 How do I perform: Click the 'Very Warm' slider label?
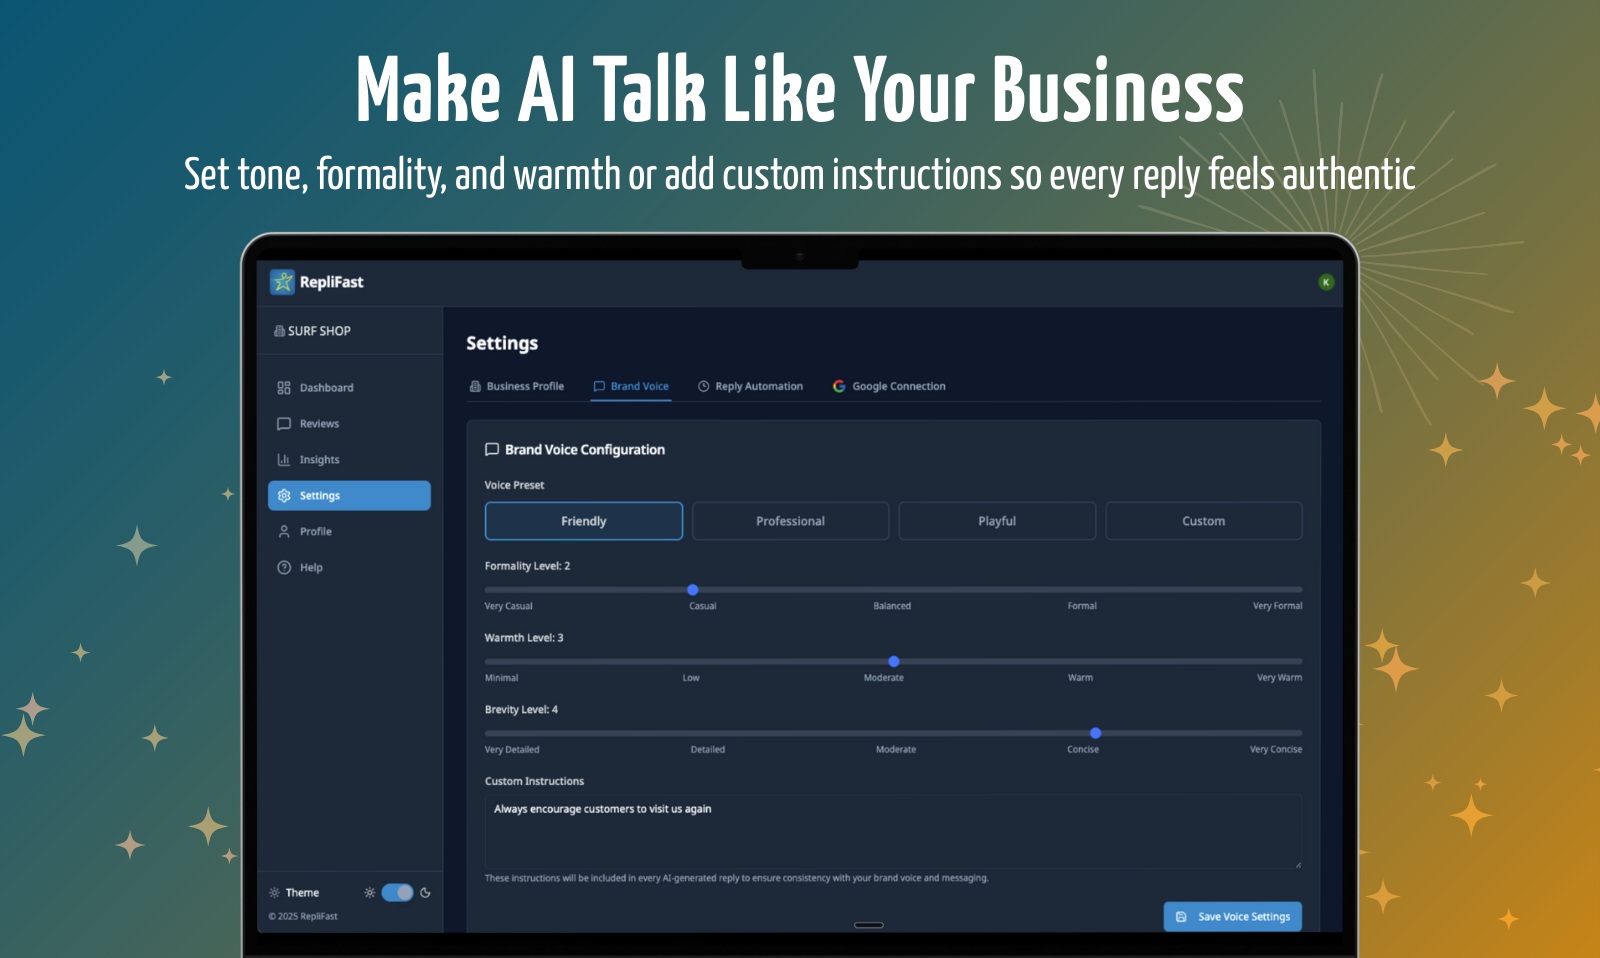[1280, 678]
